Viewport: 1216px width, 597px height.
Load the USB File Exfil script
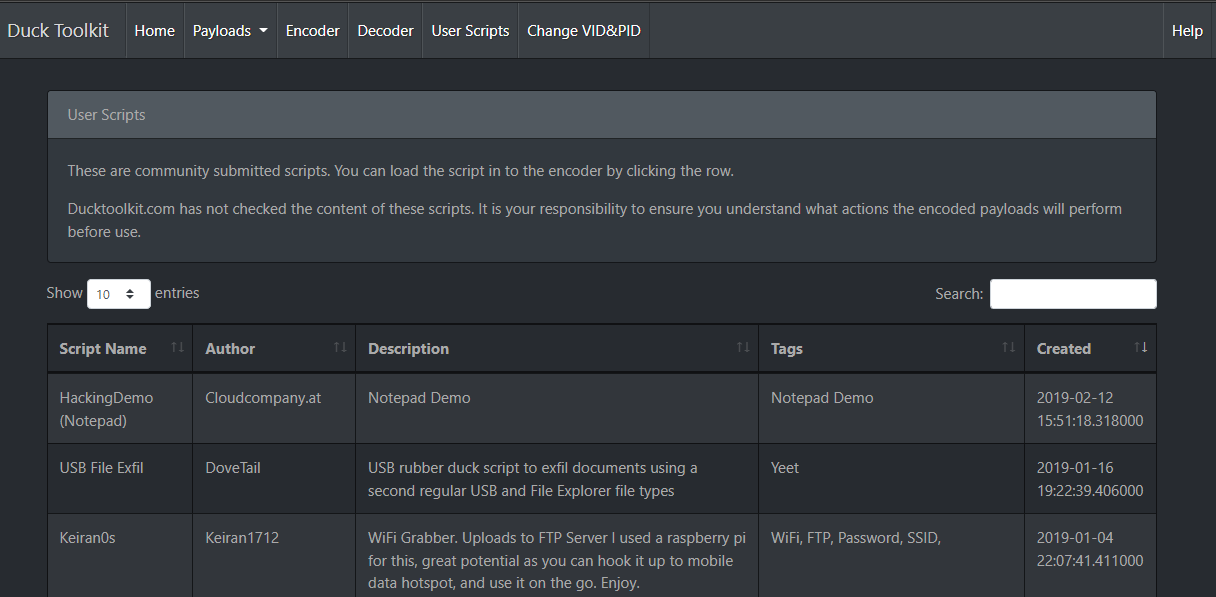[x=102, y=468]
